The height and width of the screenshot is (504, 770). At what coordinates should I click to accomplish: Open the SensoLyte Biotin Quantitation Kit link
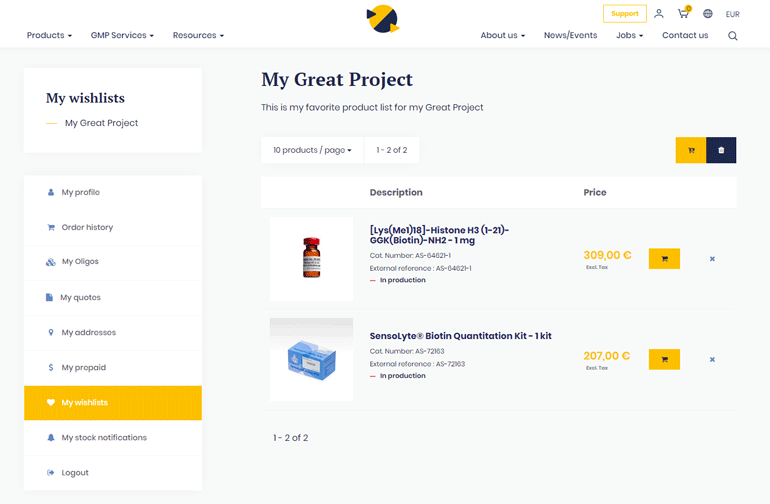tap(460, 336)
